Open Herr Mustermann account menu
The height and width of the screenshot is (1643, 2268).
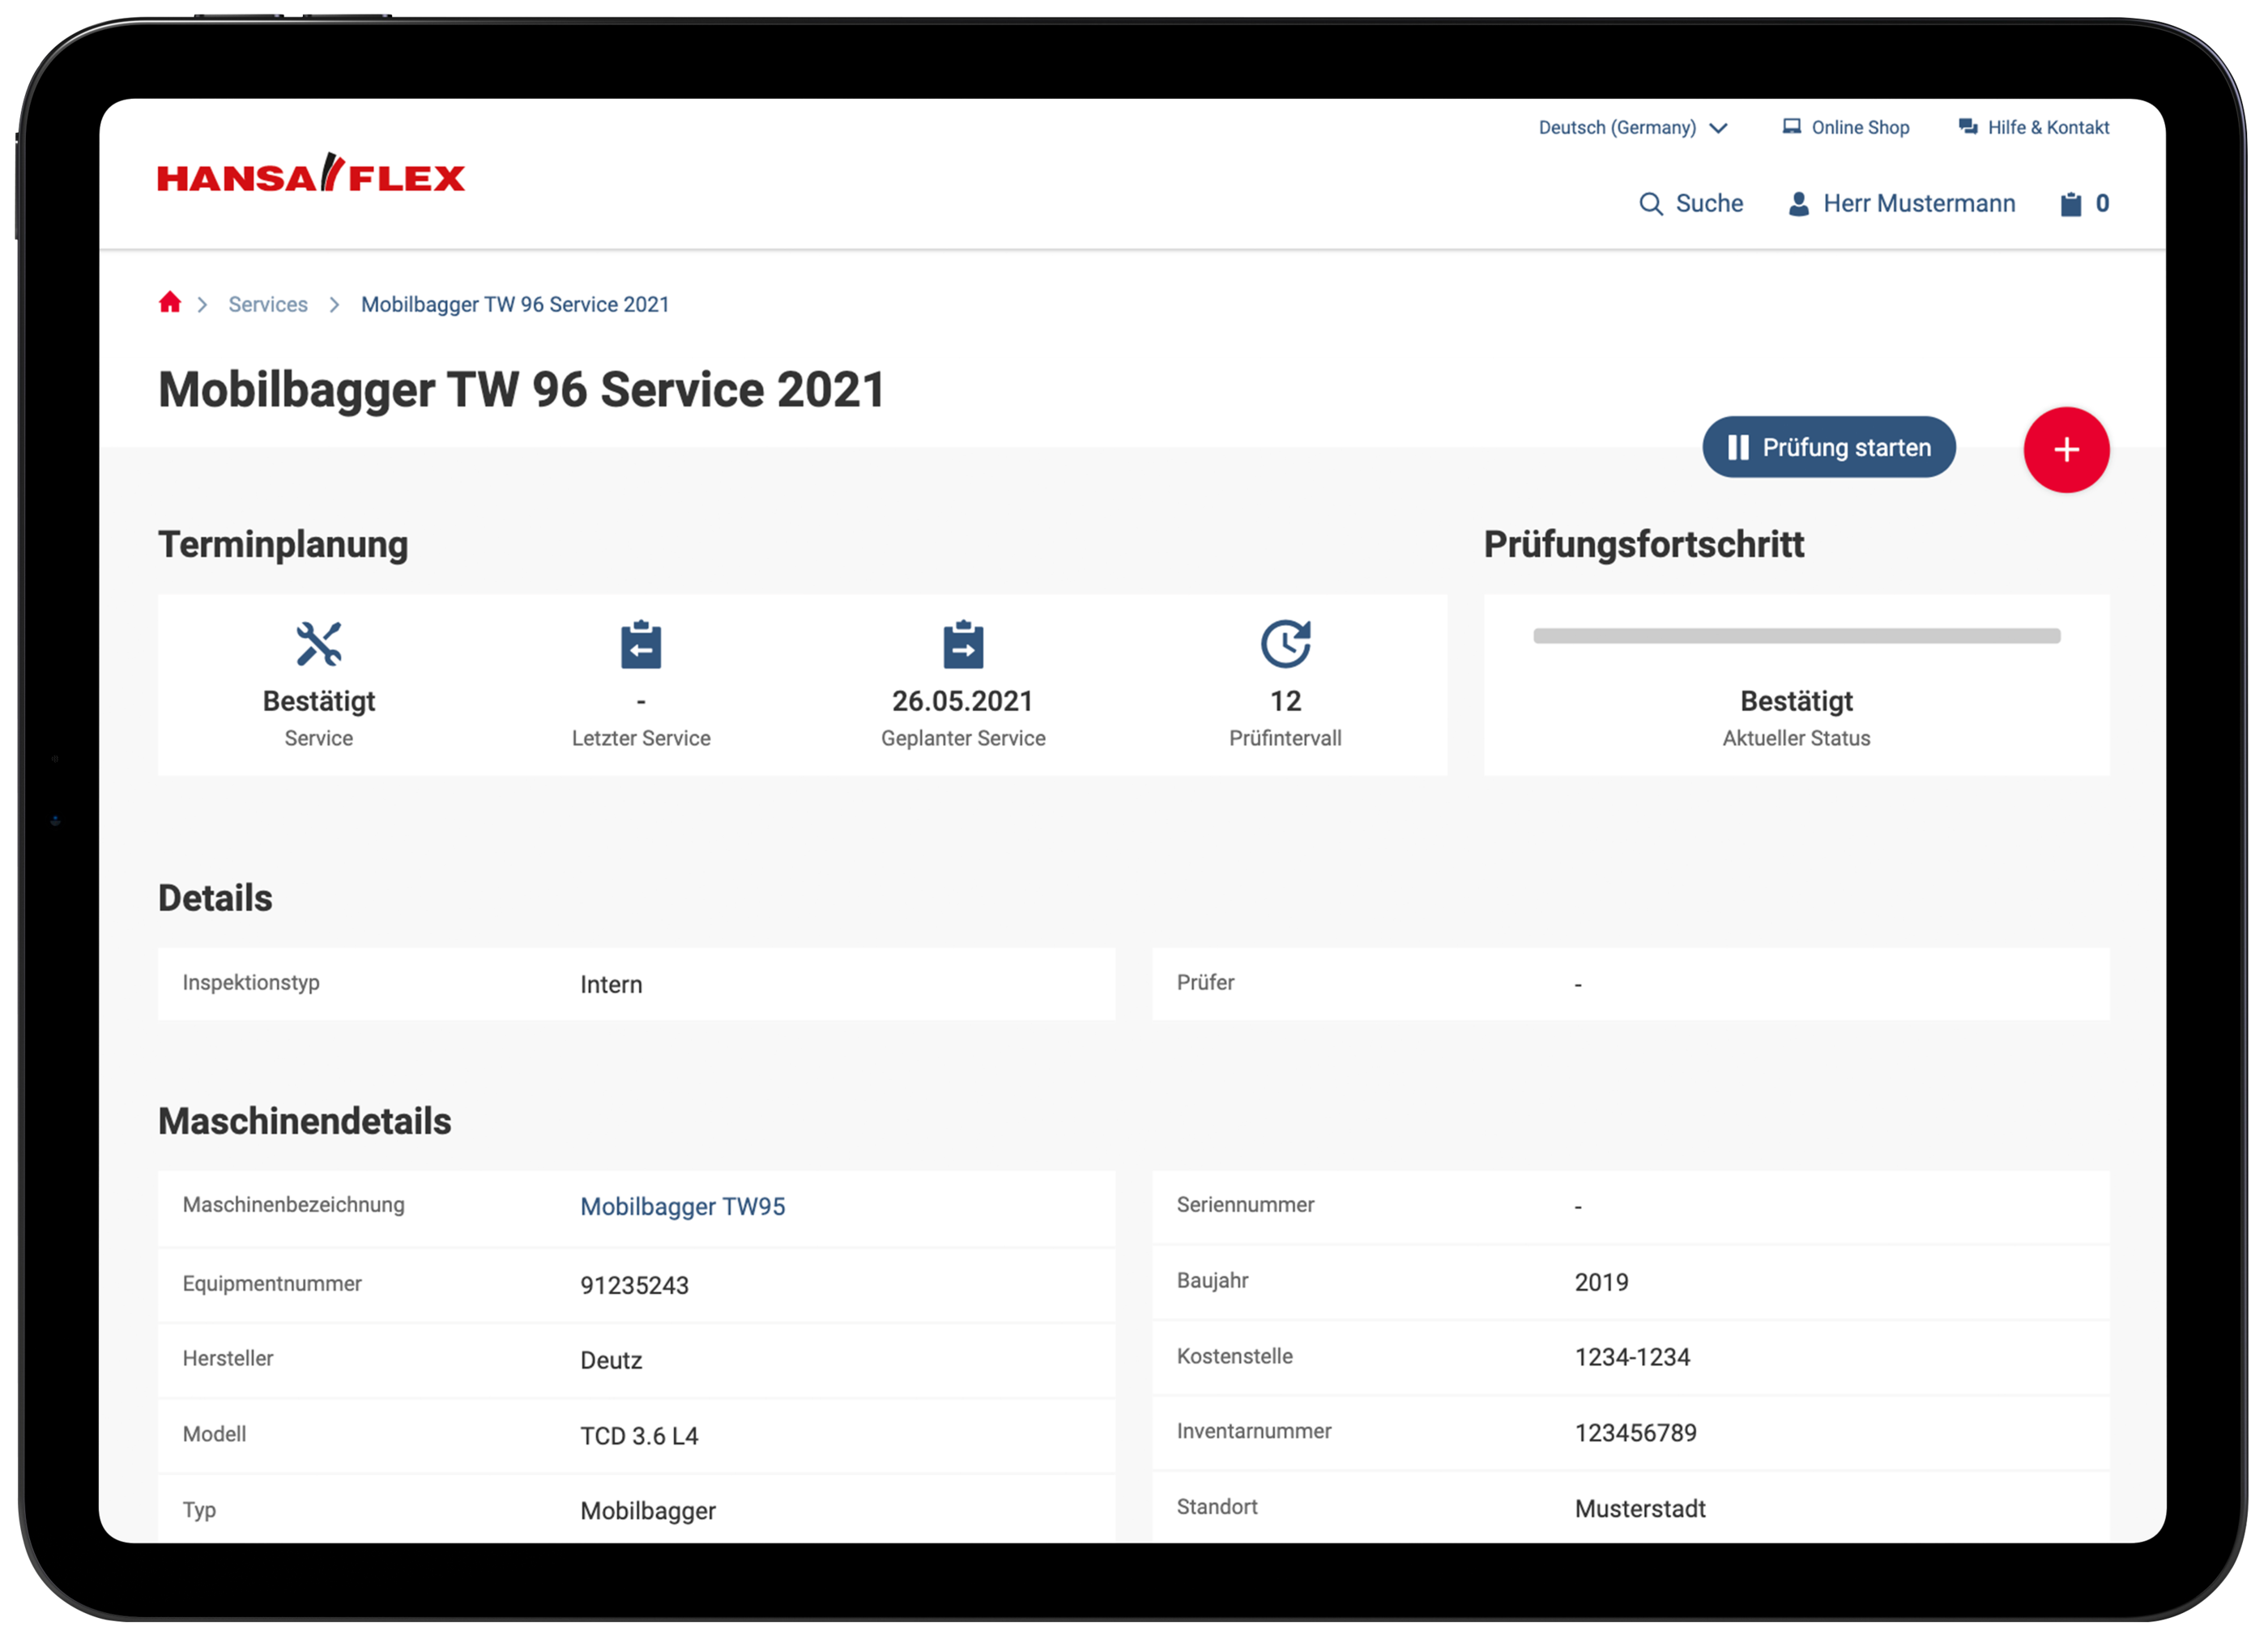tap(1901, 204)
